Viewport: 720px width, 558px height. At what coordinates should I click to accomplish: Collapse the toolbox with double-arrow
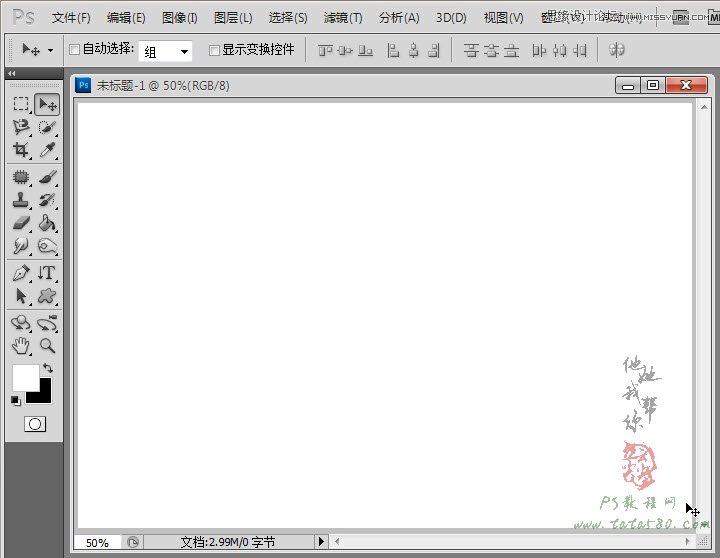12,73
